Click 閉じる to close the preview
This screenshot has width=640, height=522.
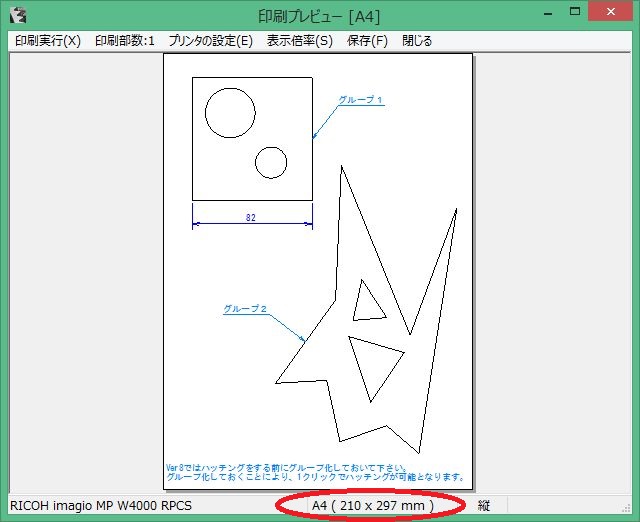click(x=417, y=41)
